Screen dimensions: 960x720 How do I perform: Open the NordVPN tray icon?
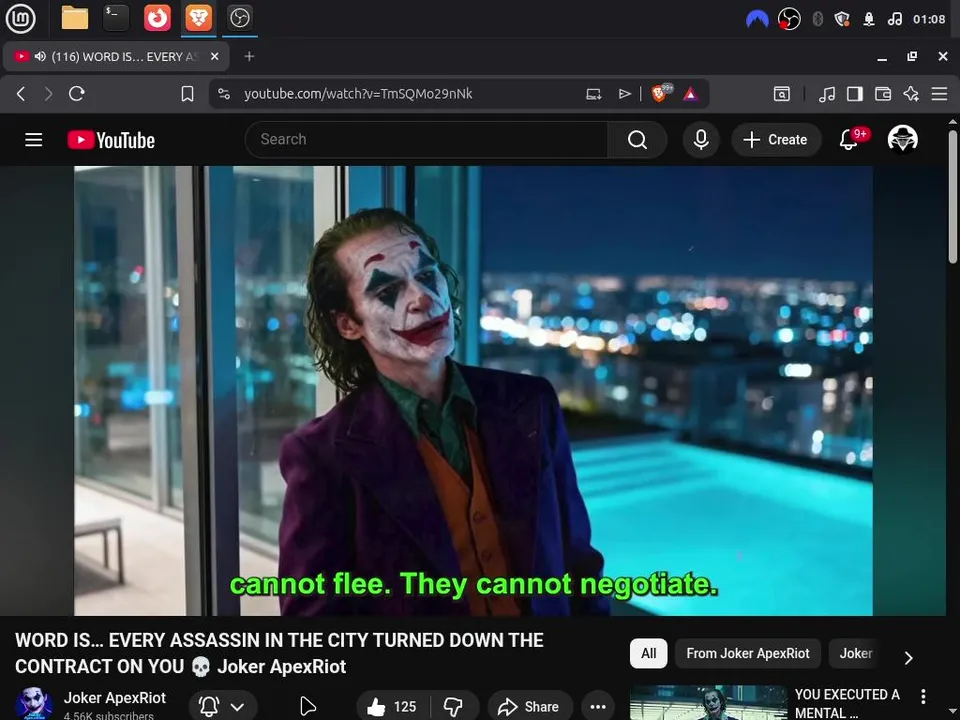point(757,19)
